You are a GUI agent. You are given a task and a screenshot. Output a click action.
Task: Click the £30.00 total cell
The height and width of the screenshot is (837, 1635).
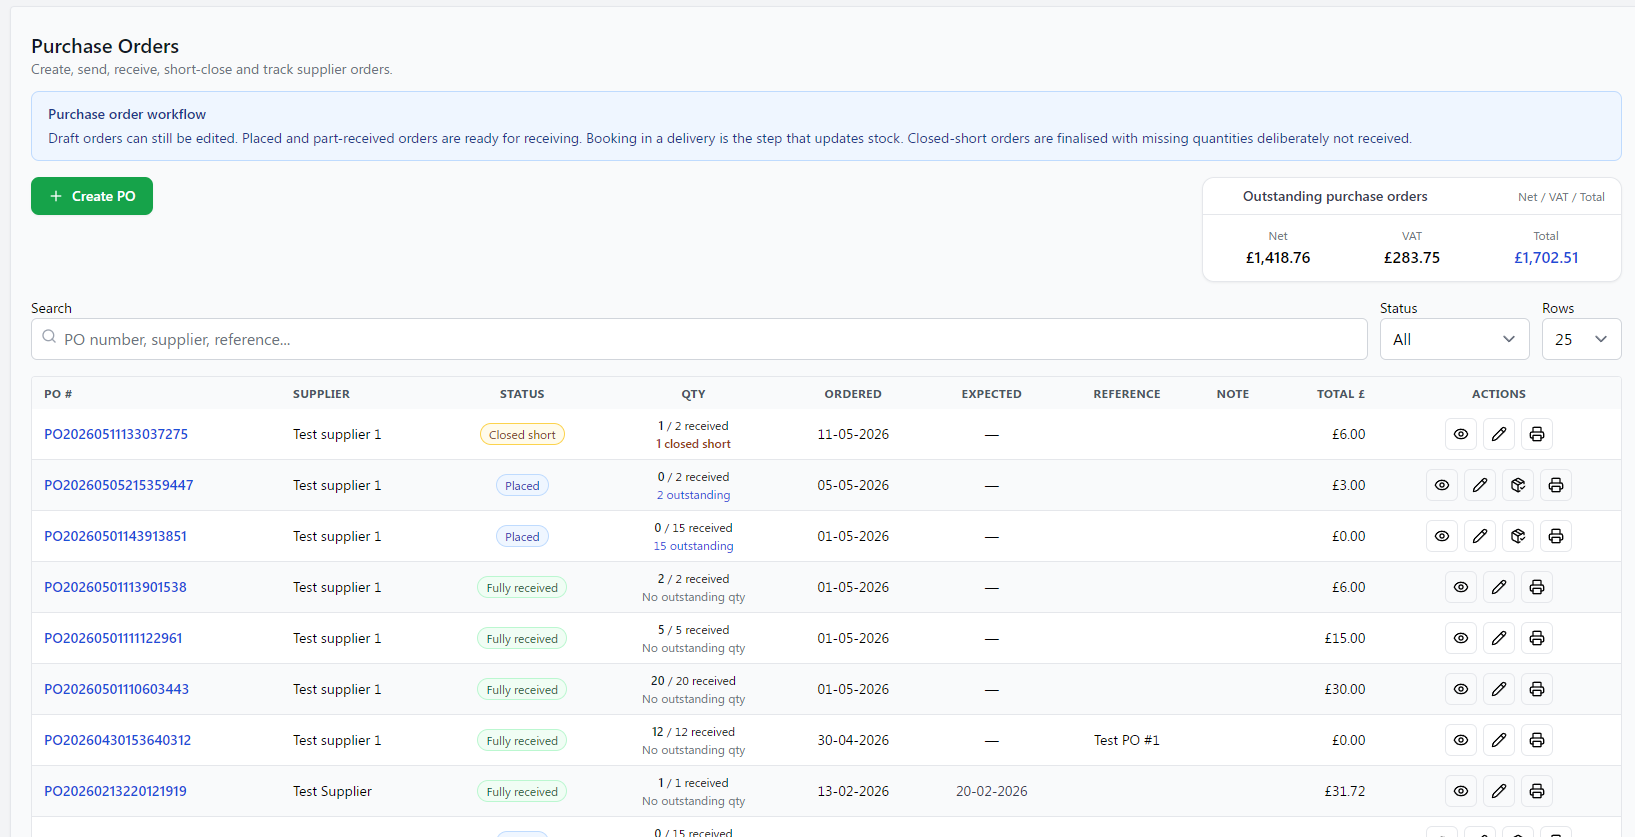1345,689
